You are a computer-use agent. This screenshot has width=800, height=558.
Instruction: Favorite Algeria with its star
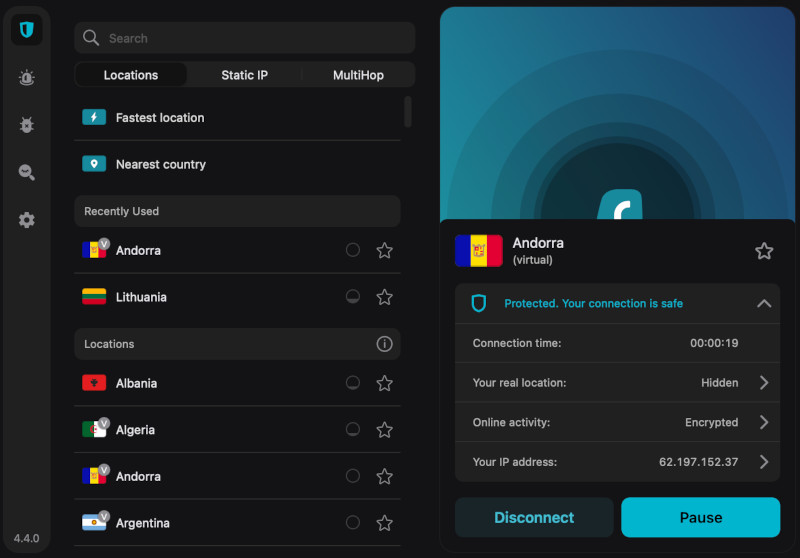tap(384, 430)
